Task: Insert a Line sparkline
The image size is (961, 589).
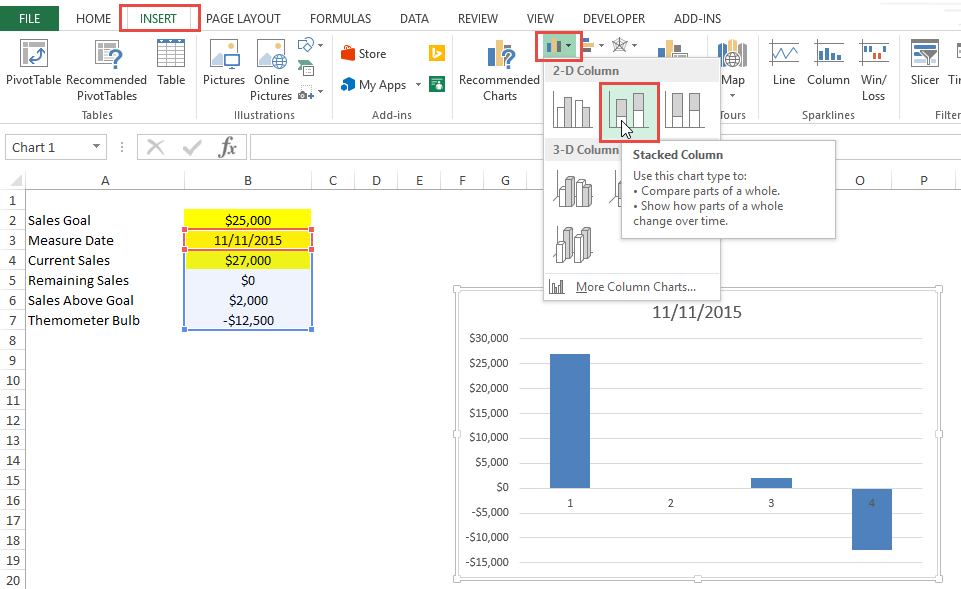Action: point(784,67)
